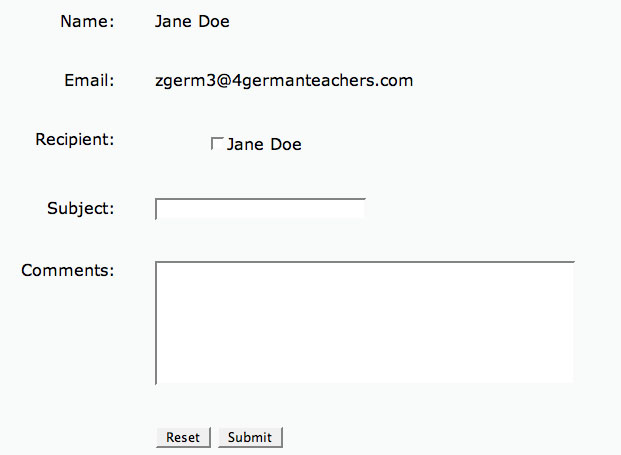Click the word Doe in Name row
Screen dimensions: 621x455
[x=214, y=21]
